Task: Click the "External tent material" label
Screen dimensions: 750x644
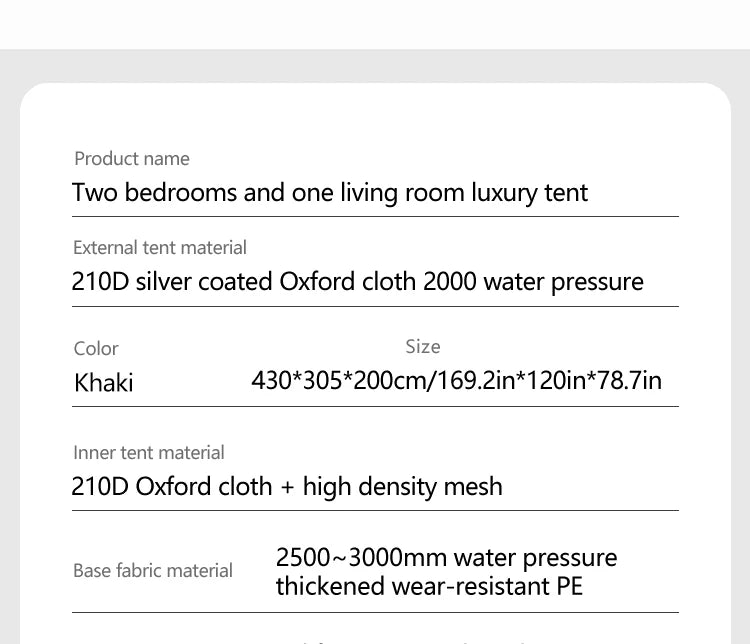Action: tap(159, 248)
